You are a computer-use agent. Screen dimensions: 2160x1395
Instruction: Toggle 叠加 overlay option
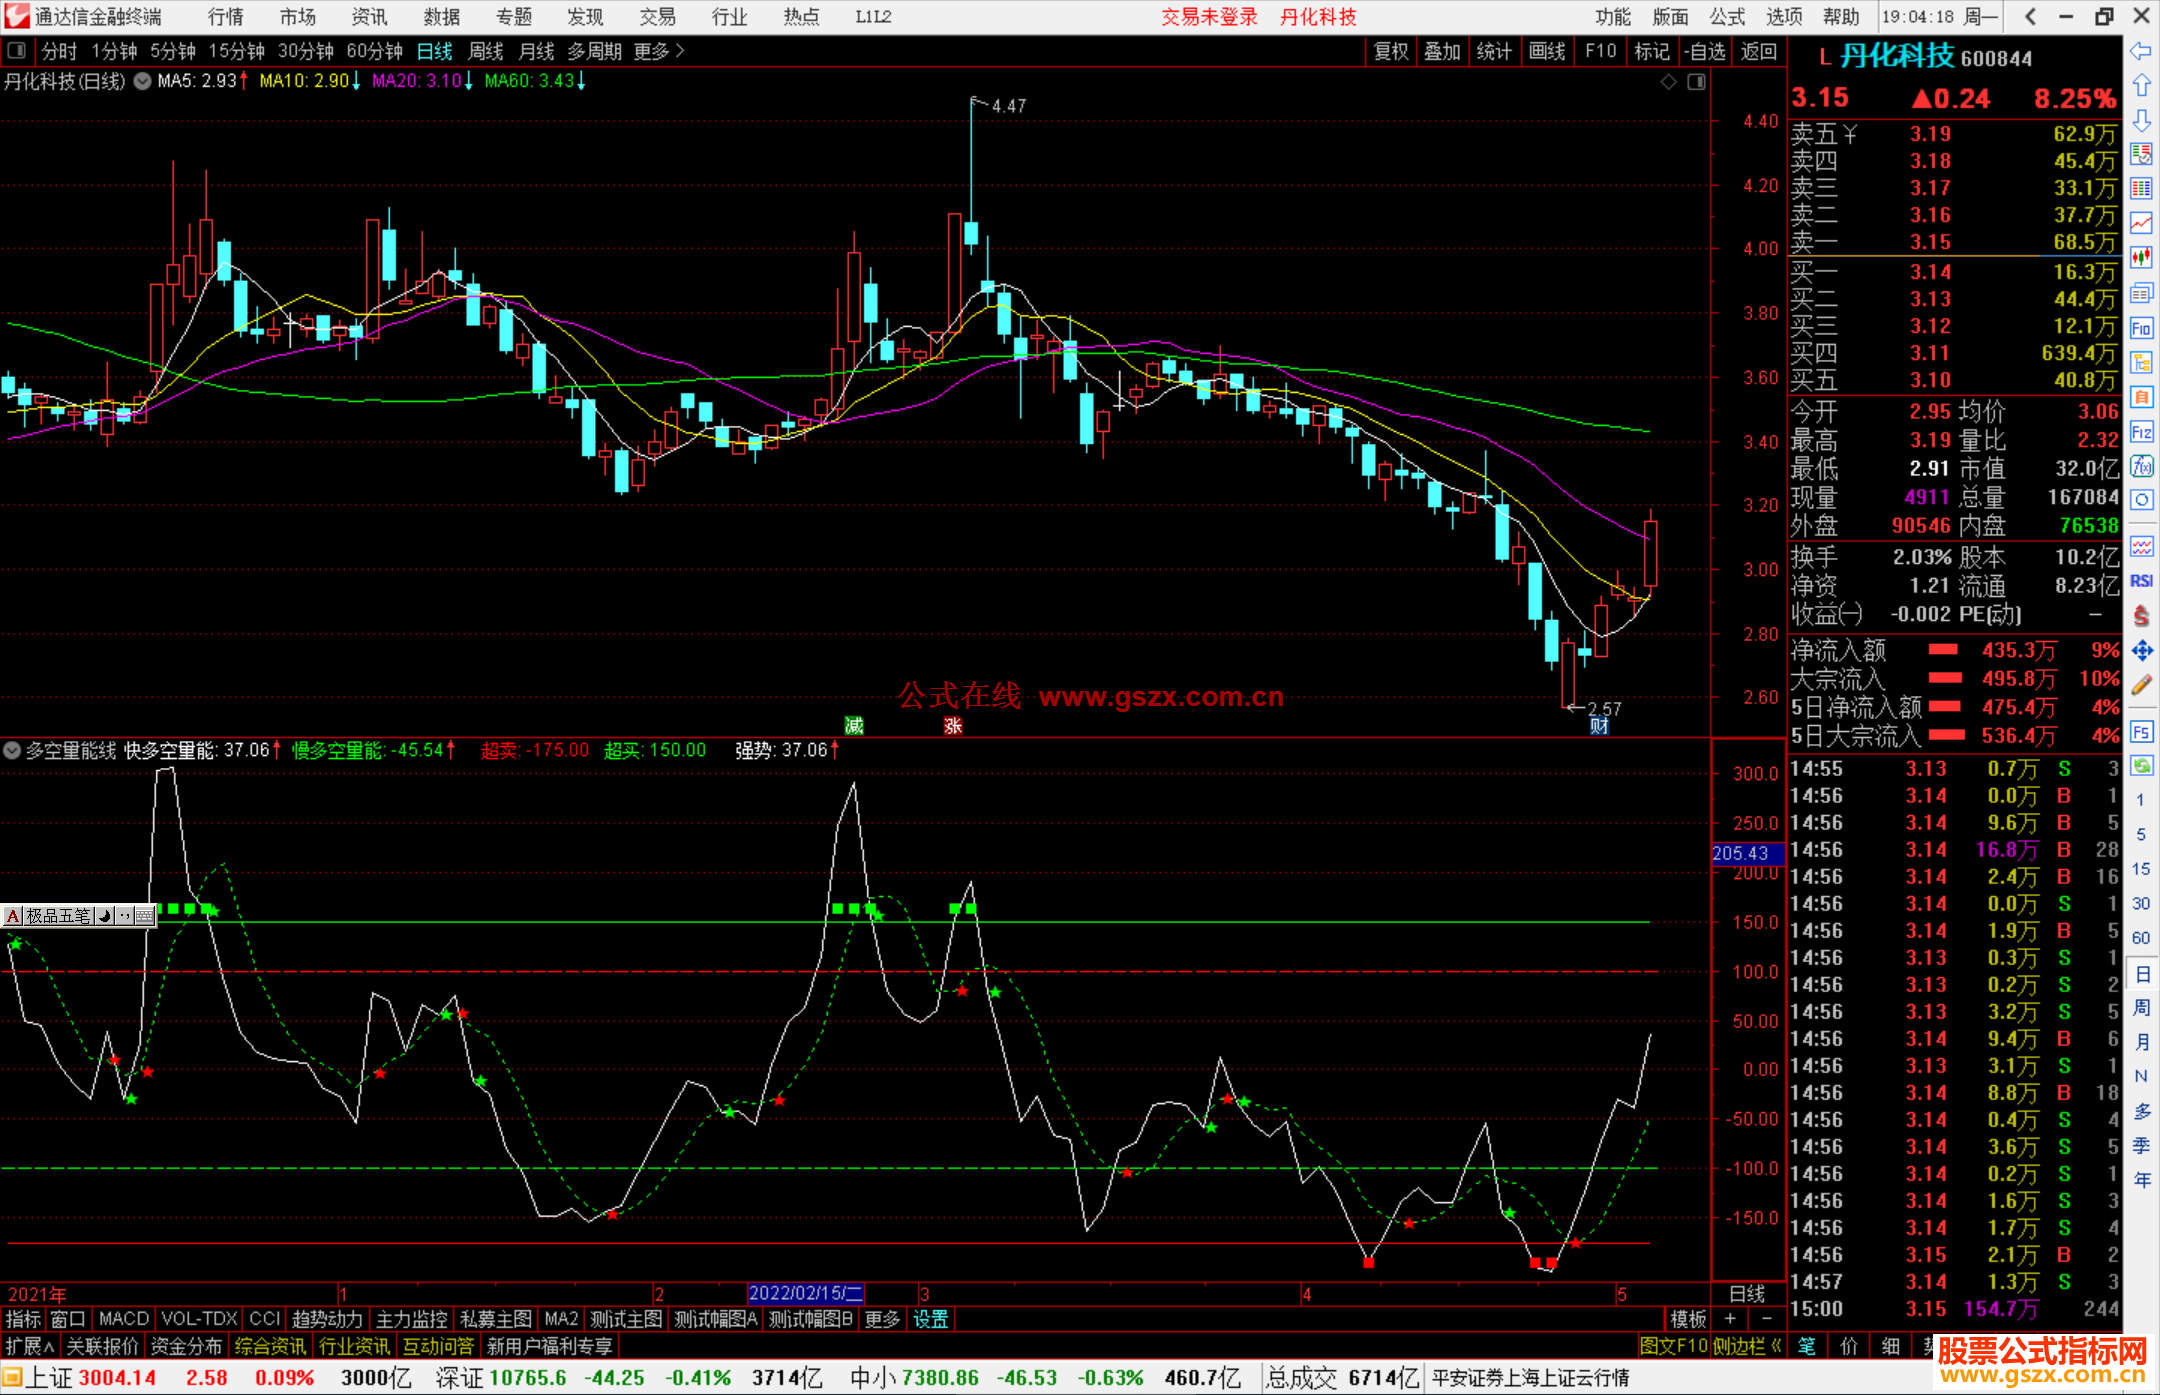tap(1442, 51)
